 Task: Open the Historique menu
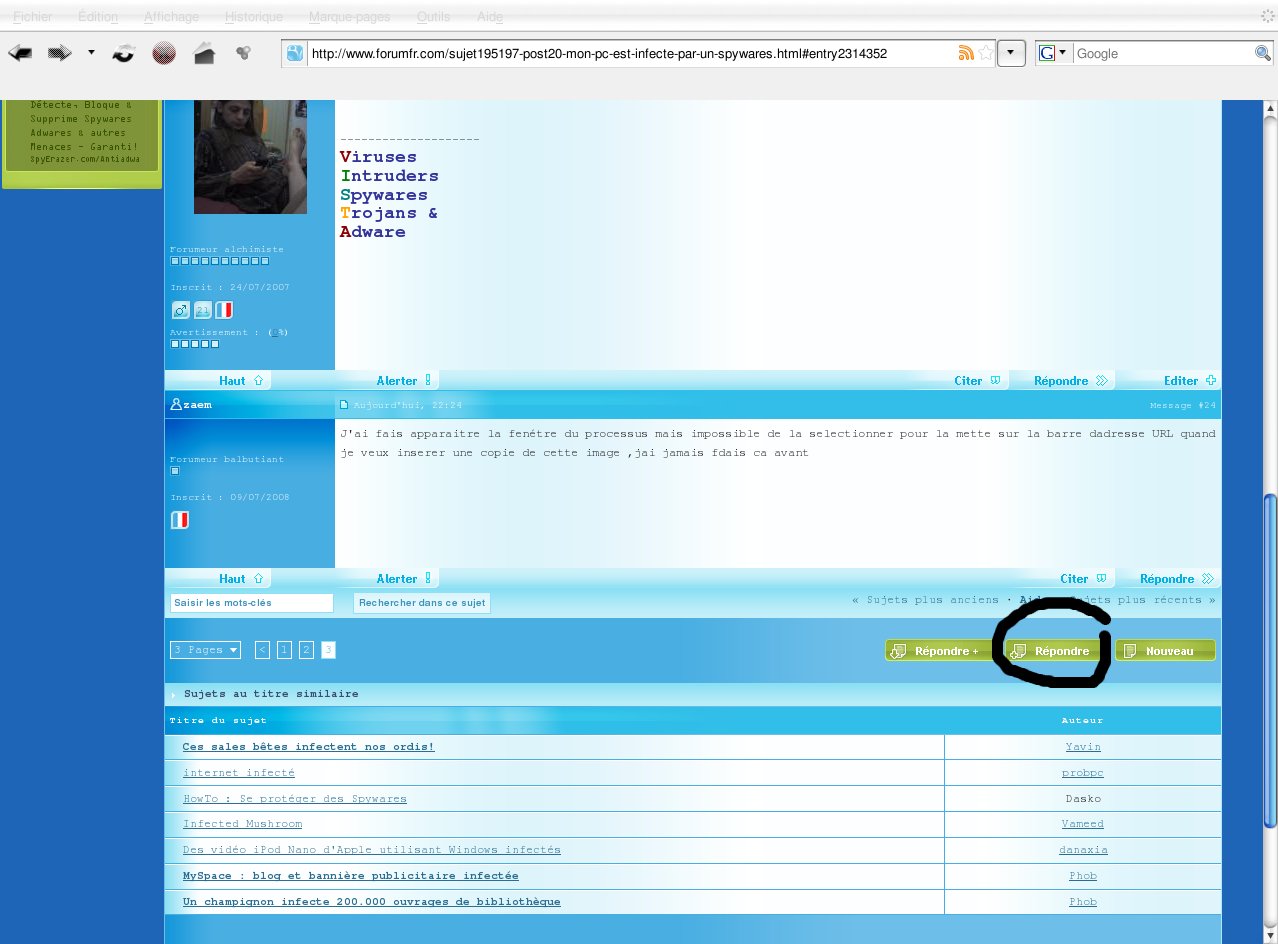254,17
